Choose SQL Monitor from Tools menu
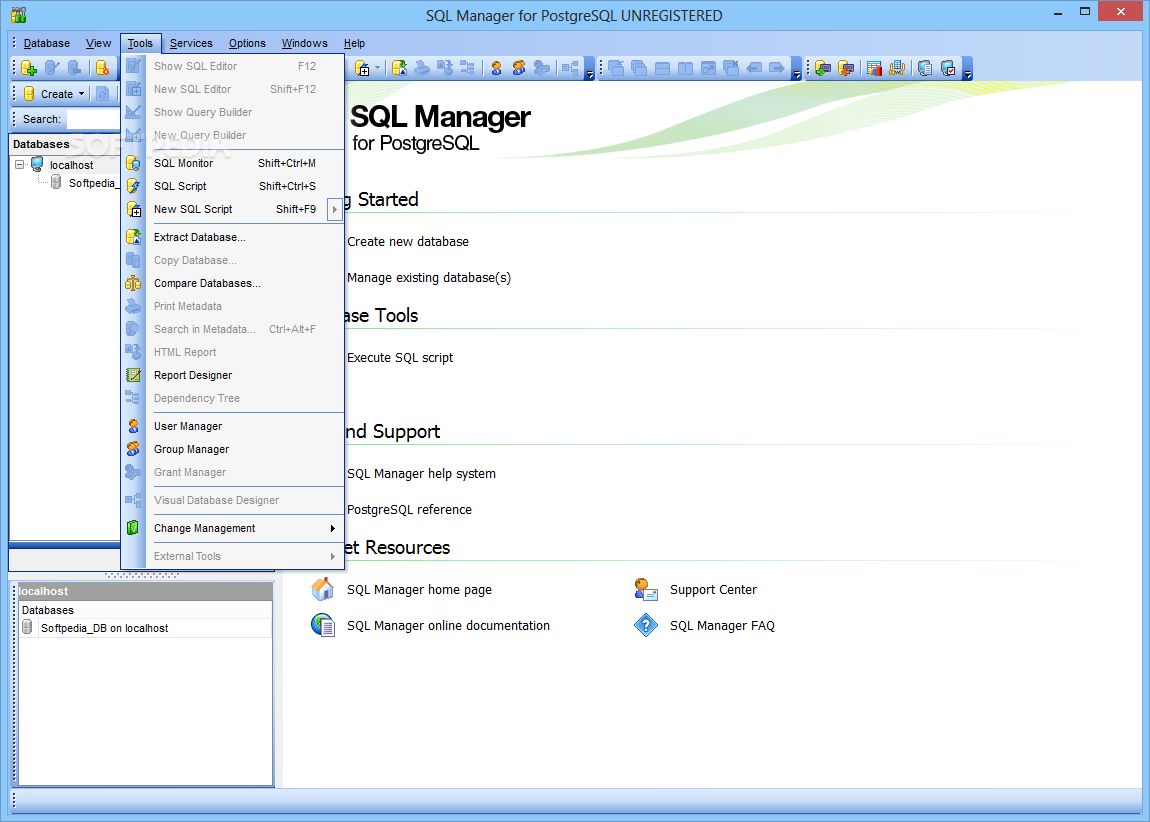Viewport: 1150px width, 822px height. coord(232,164)
